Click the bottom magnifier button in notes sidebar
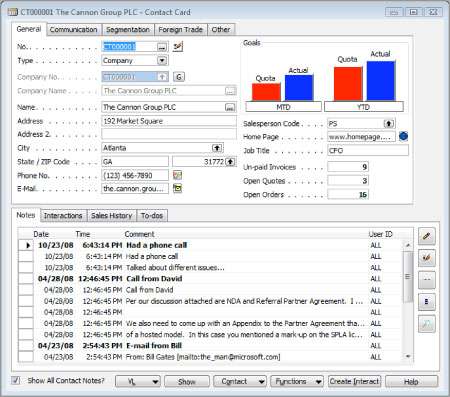This screenshot has width=450, height=397. click(x=427, y=323)
